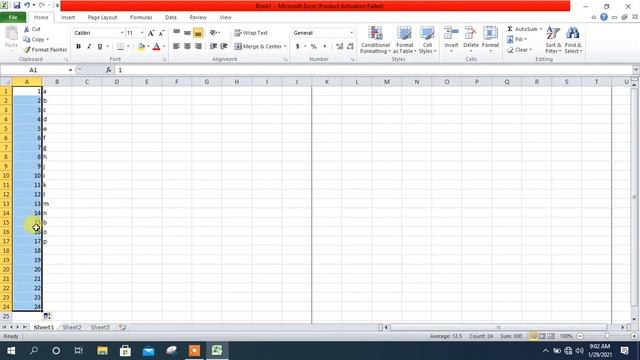Viewport: 640px width, 360px height.
Task: Open the Windows Start menu
Action: [11, 351]
